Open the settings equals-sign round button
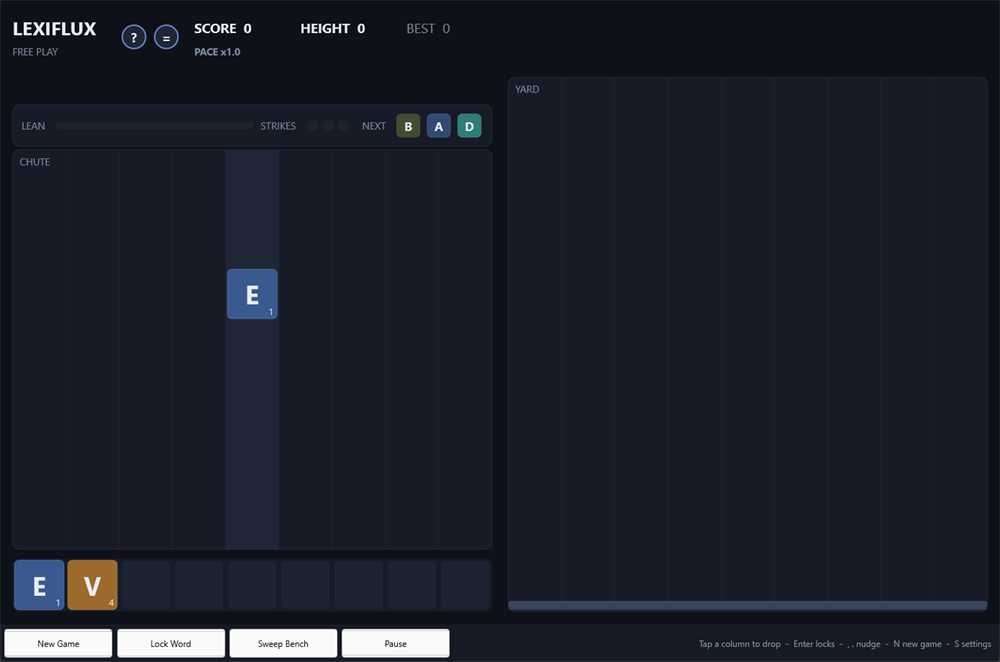1000x662 pixels. click(x=166, y=38)
